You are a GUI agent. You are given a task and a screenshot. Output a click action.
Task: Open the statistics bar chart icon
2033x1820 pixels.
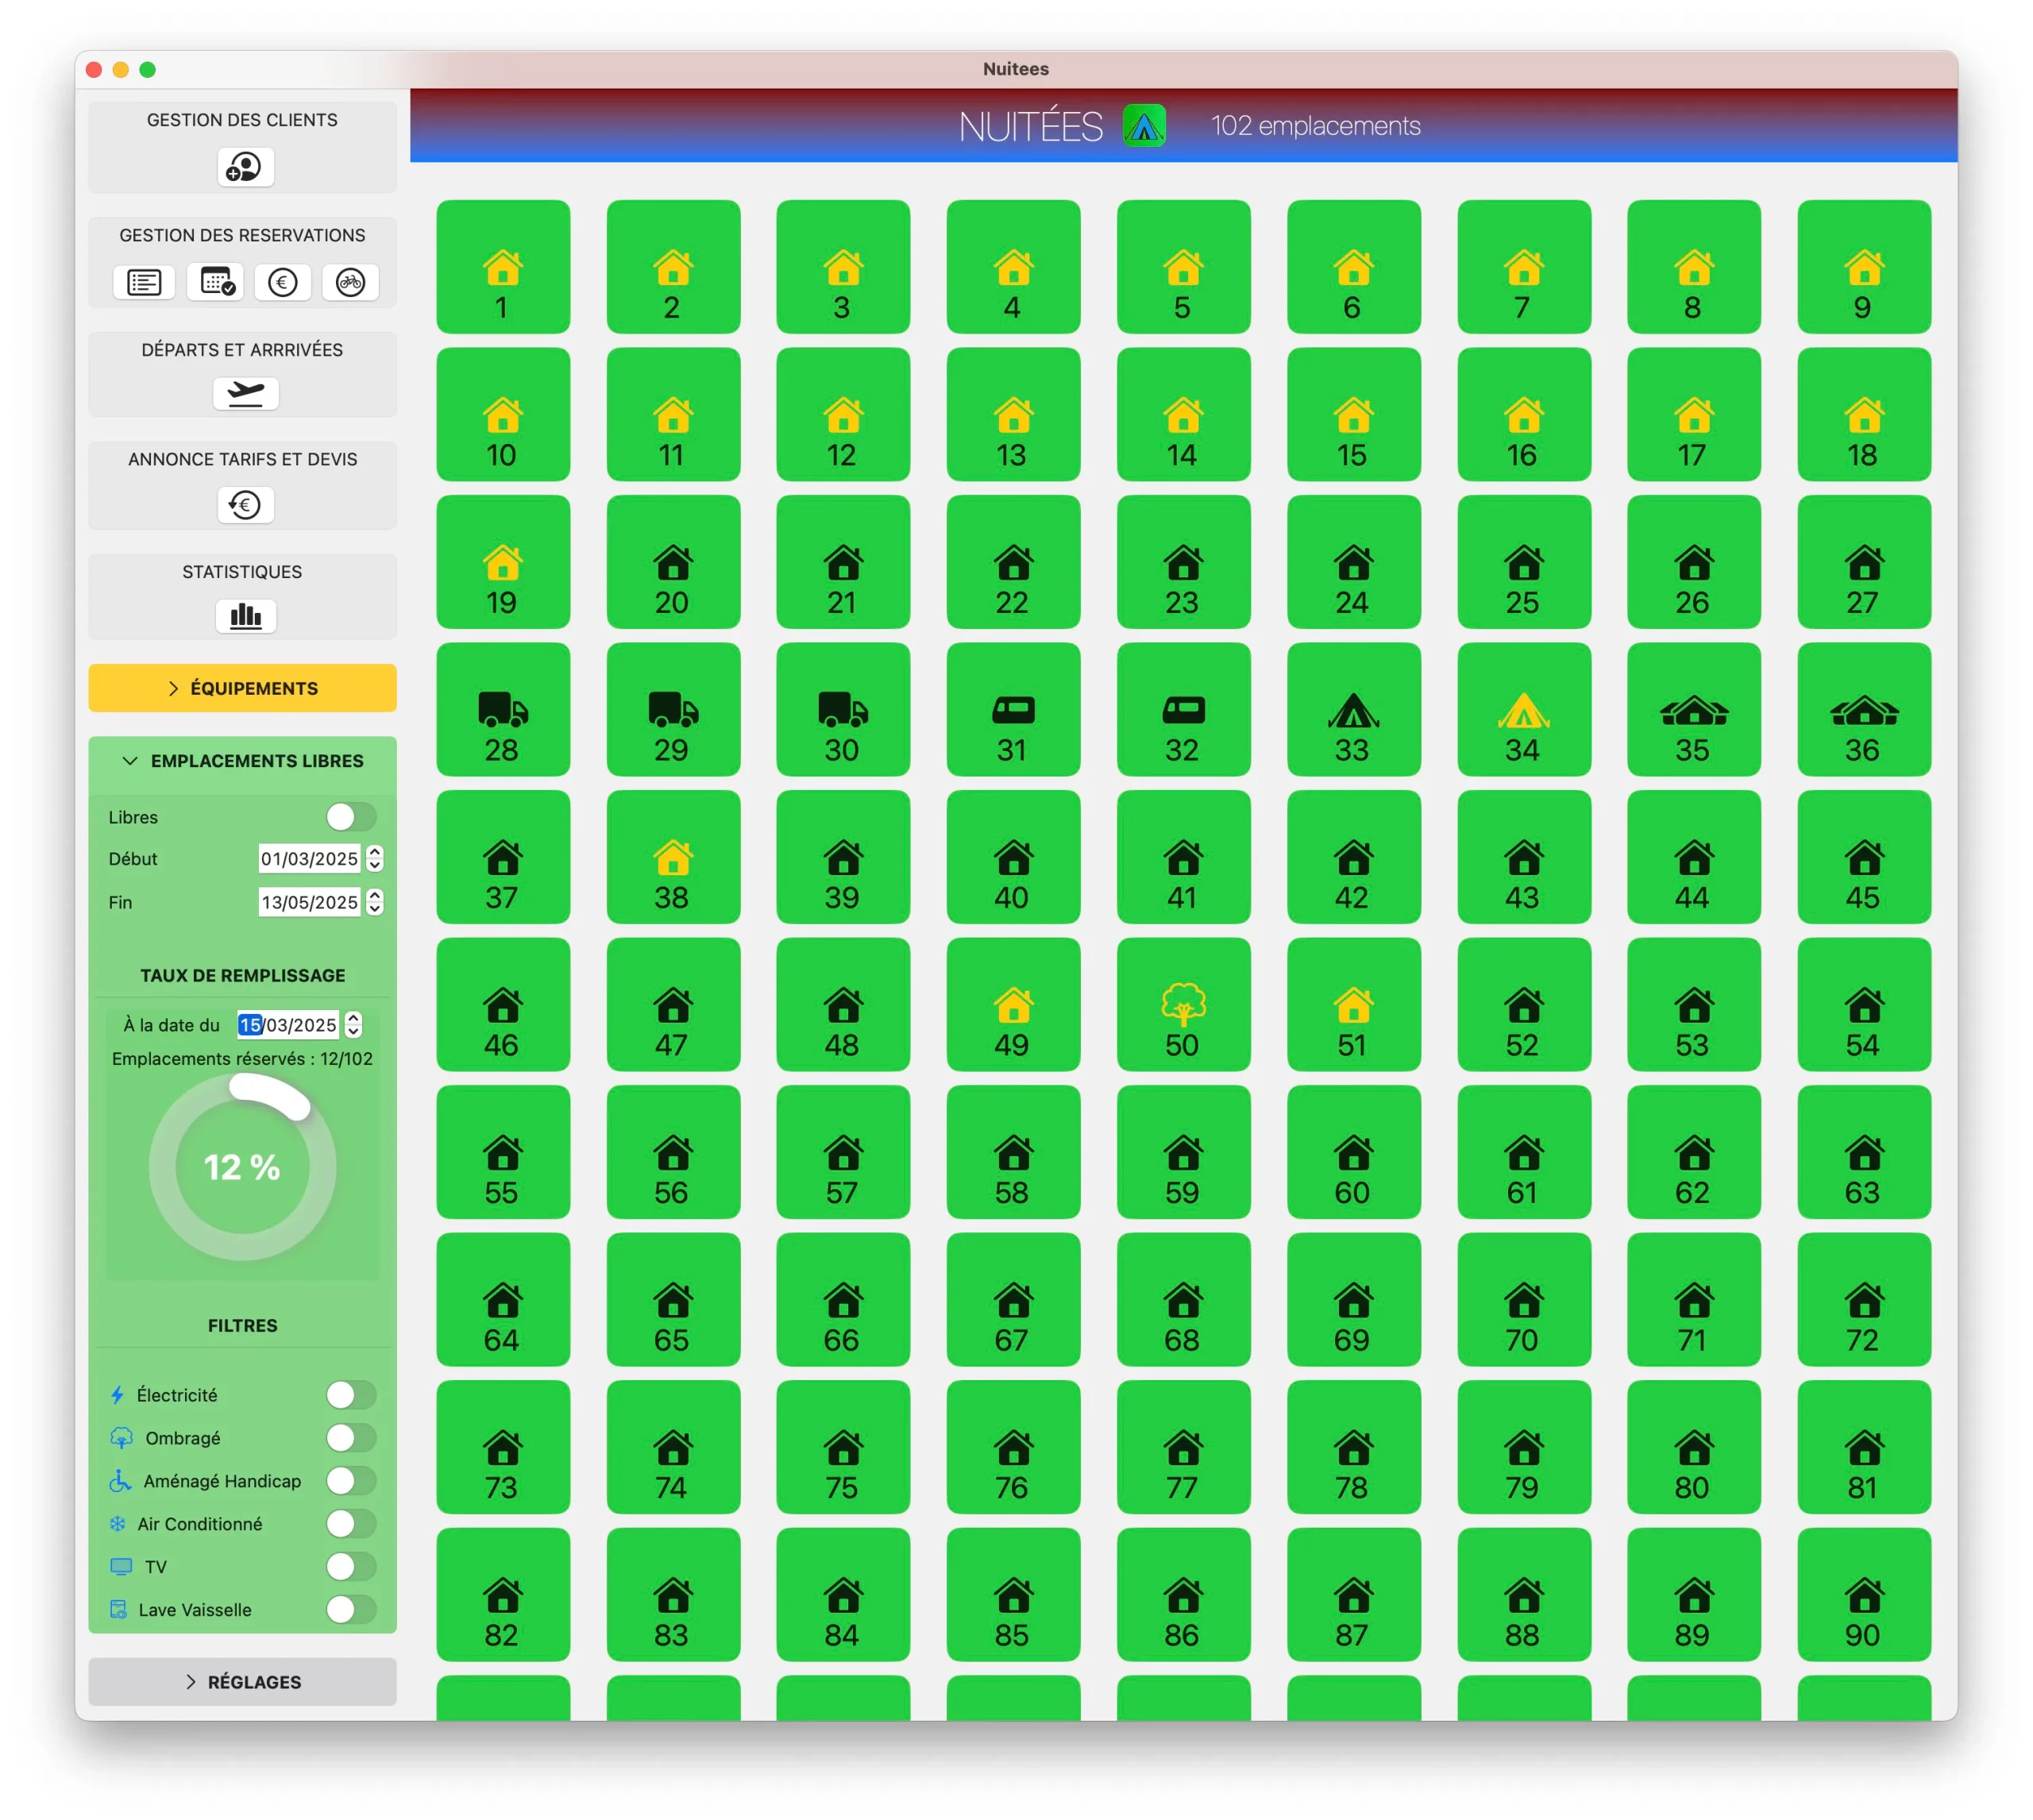tap(245, 616)
